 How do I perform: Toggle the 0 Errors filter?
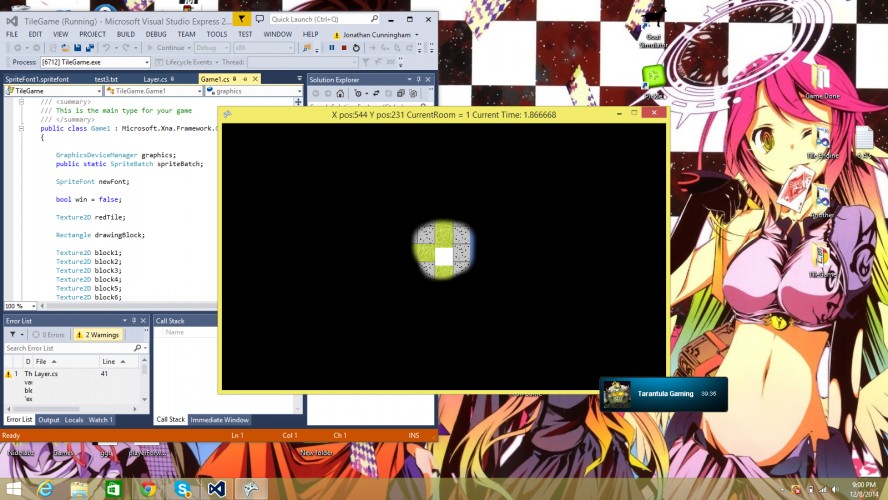(x=49, y=335)
